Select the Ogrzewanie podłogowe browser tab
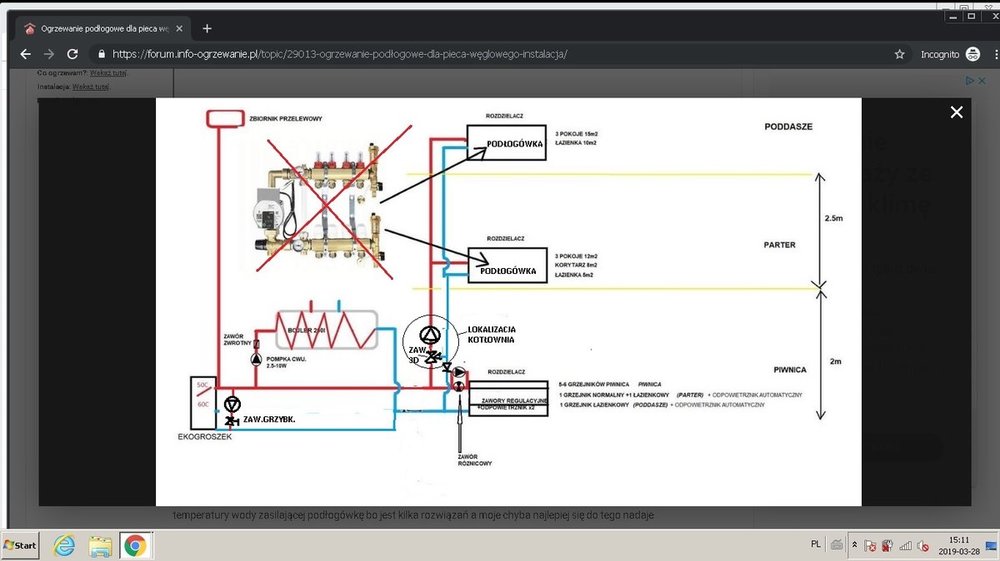This screenshot has width=1000, height=561. click(100, 28)
